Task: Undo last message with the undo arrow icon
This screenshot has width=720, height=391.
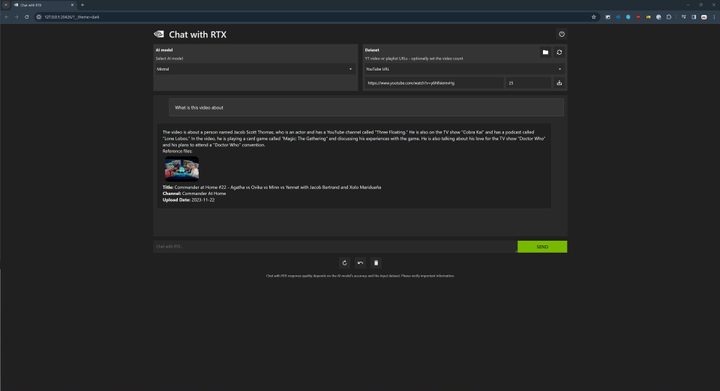Action: [360, 263]
